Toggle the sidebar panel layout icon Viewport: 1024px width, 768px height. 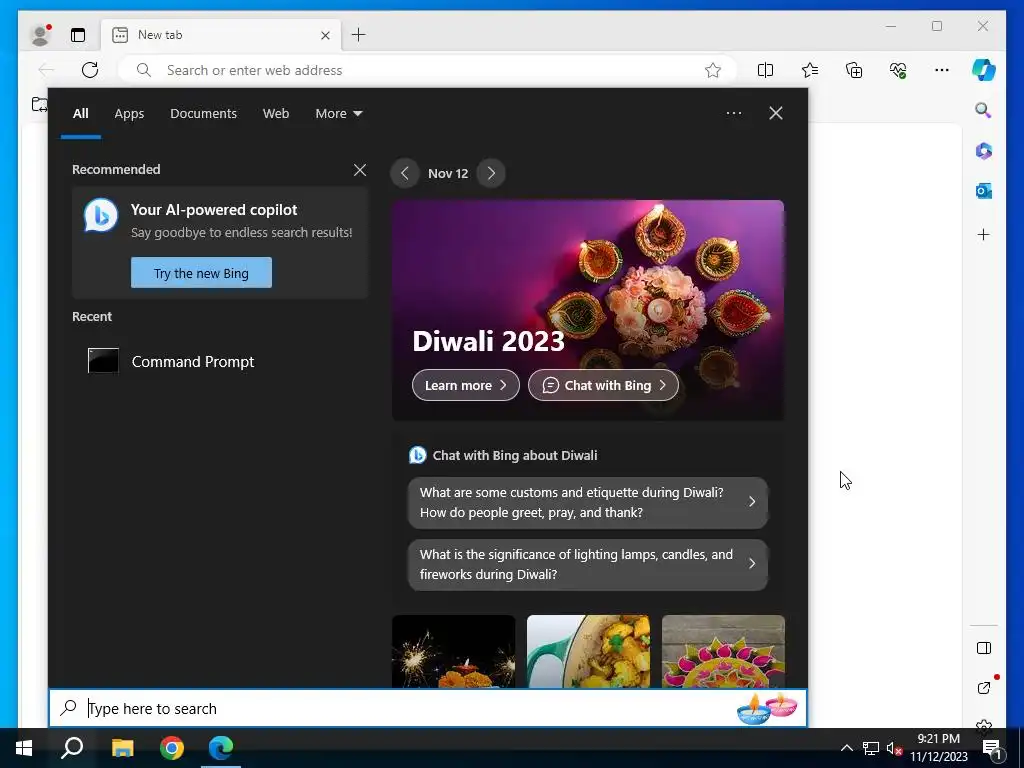tap(984, 648)
